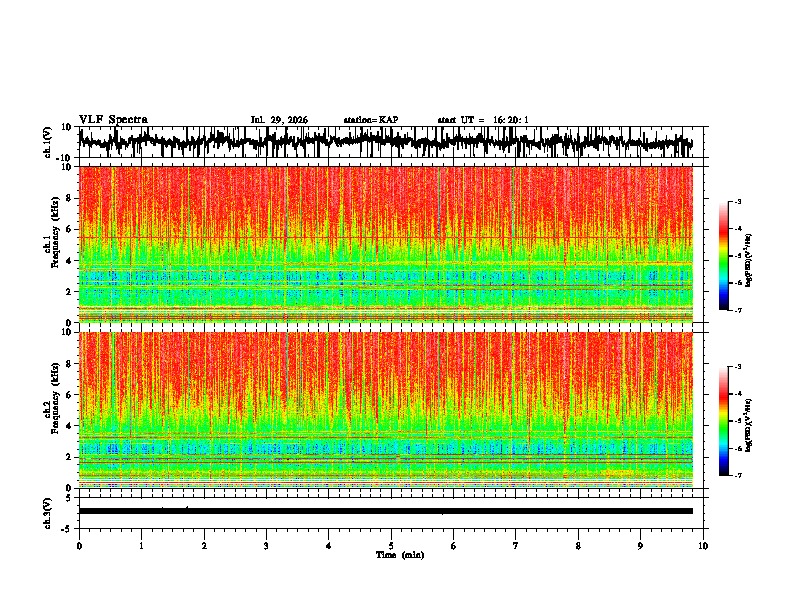This screenshot has width=792, height=612.
Task: Click the VLF Spectra title text
Action: tap(113, 120)
